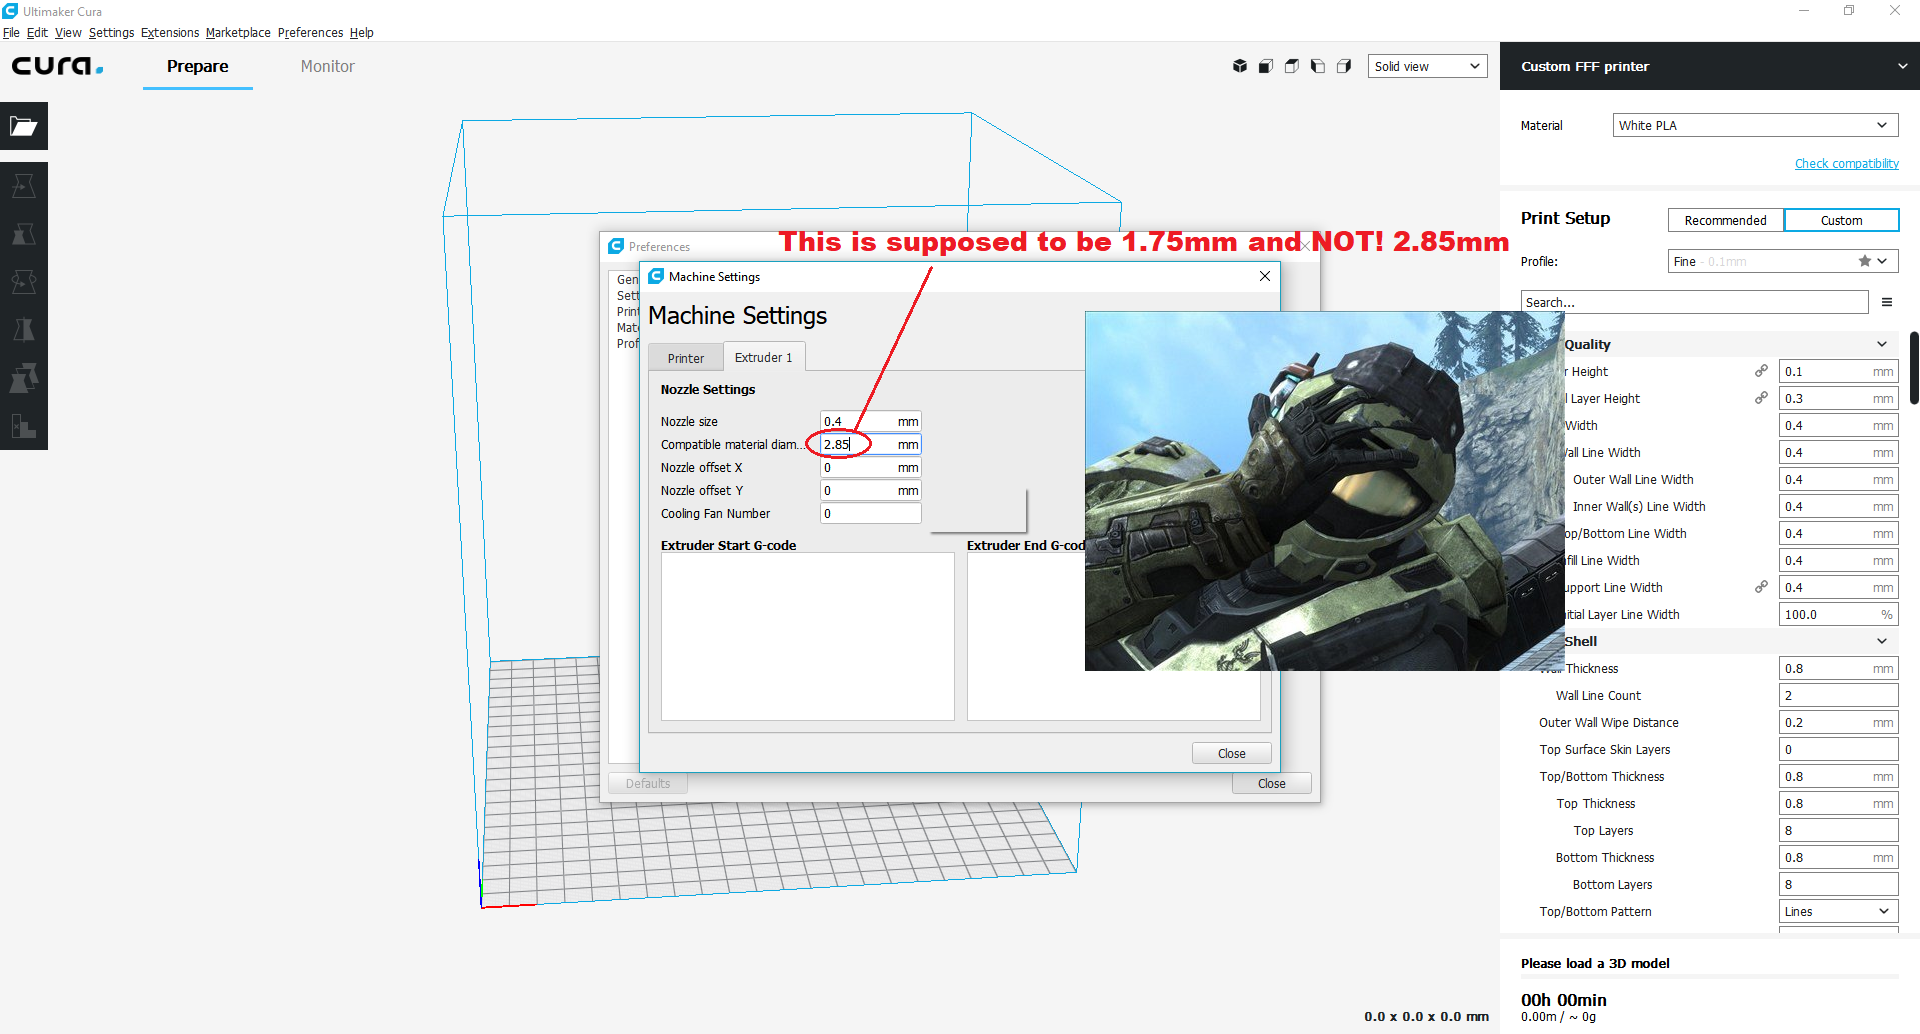Open Top/Bottom Pattern Lines dropdown
The height and width of the screenshot is (1034, 1920).
1838,911
